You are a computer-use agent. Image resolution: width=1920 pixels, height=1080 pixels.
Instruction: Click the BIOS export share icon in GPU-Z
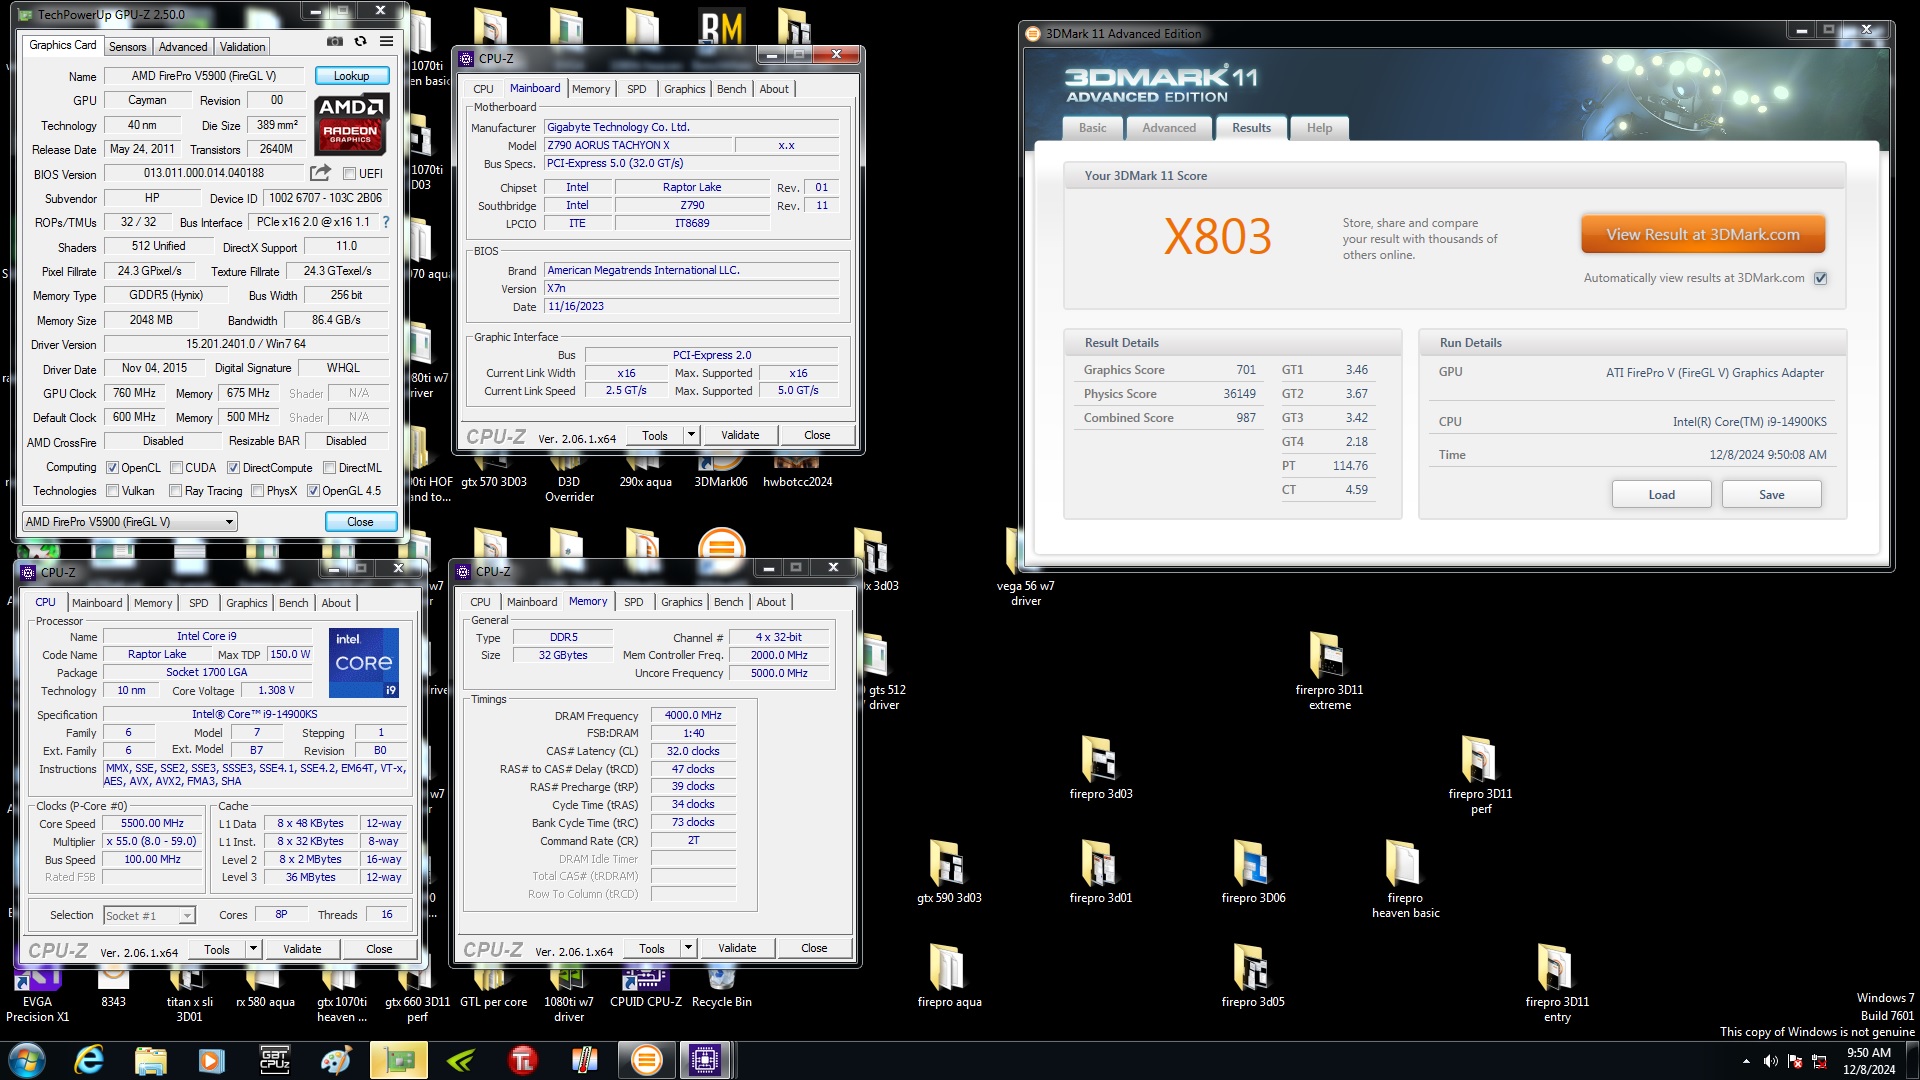click(x=320, y=173)
